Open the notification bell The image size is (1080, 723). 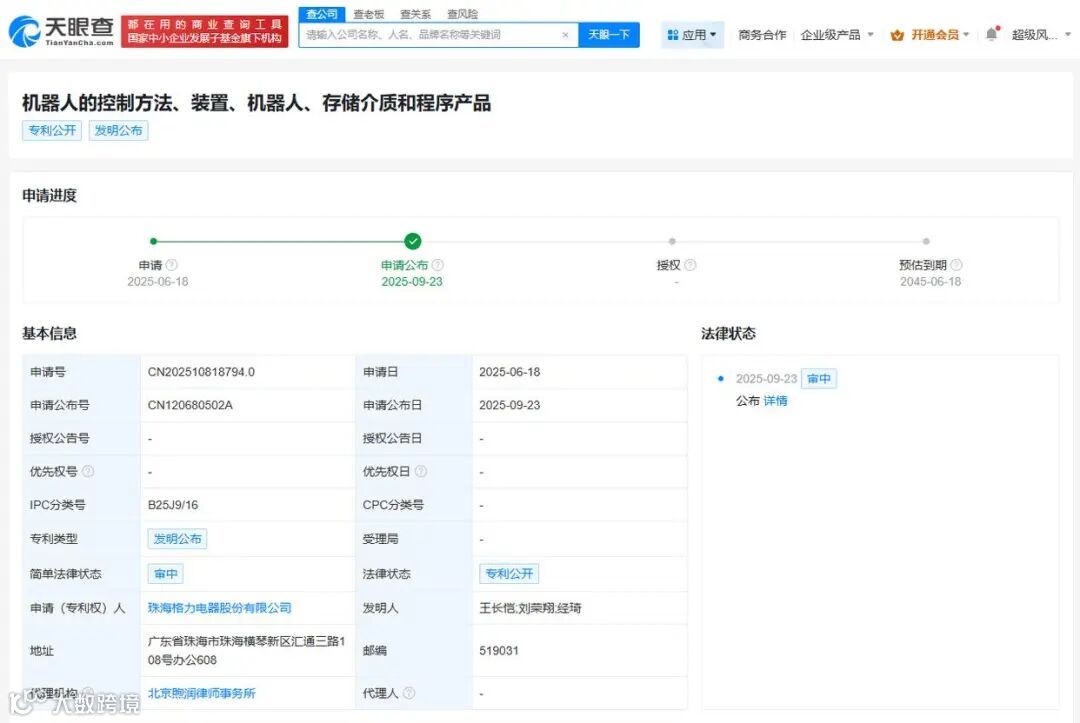[x=992, y=34]
